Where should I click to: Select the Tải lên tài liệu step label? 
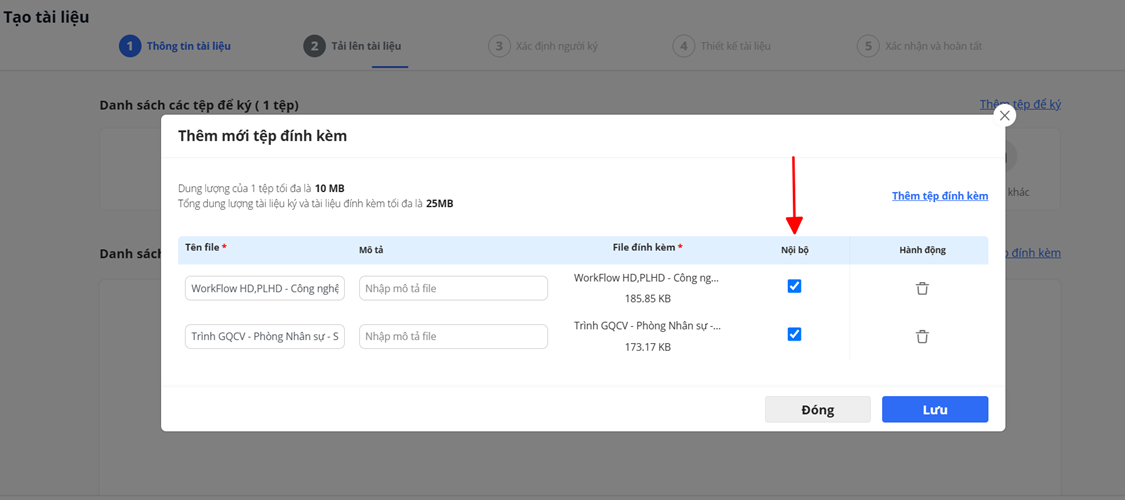tap(366, 46)
